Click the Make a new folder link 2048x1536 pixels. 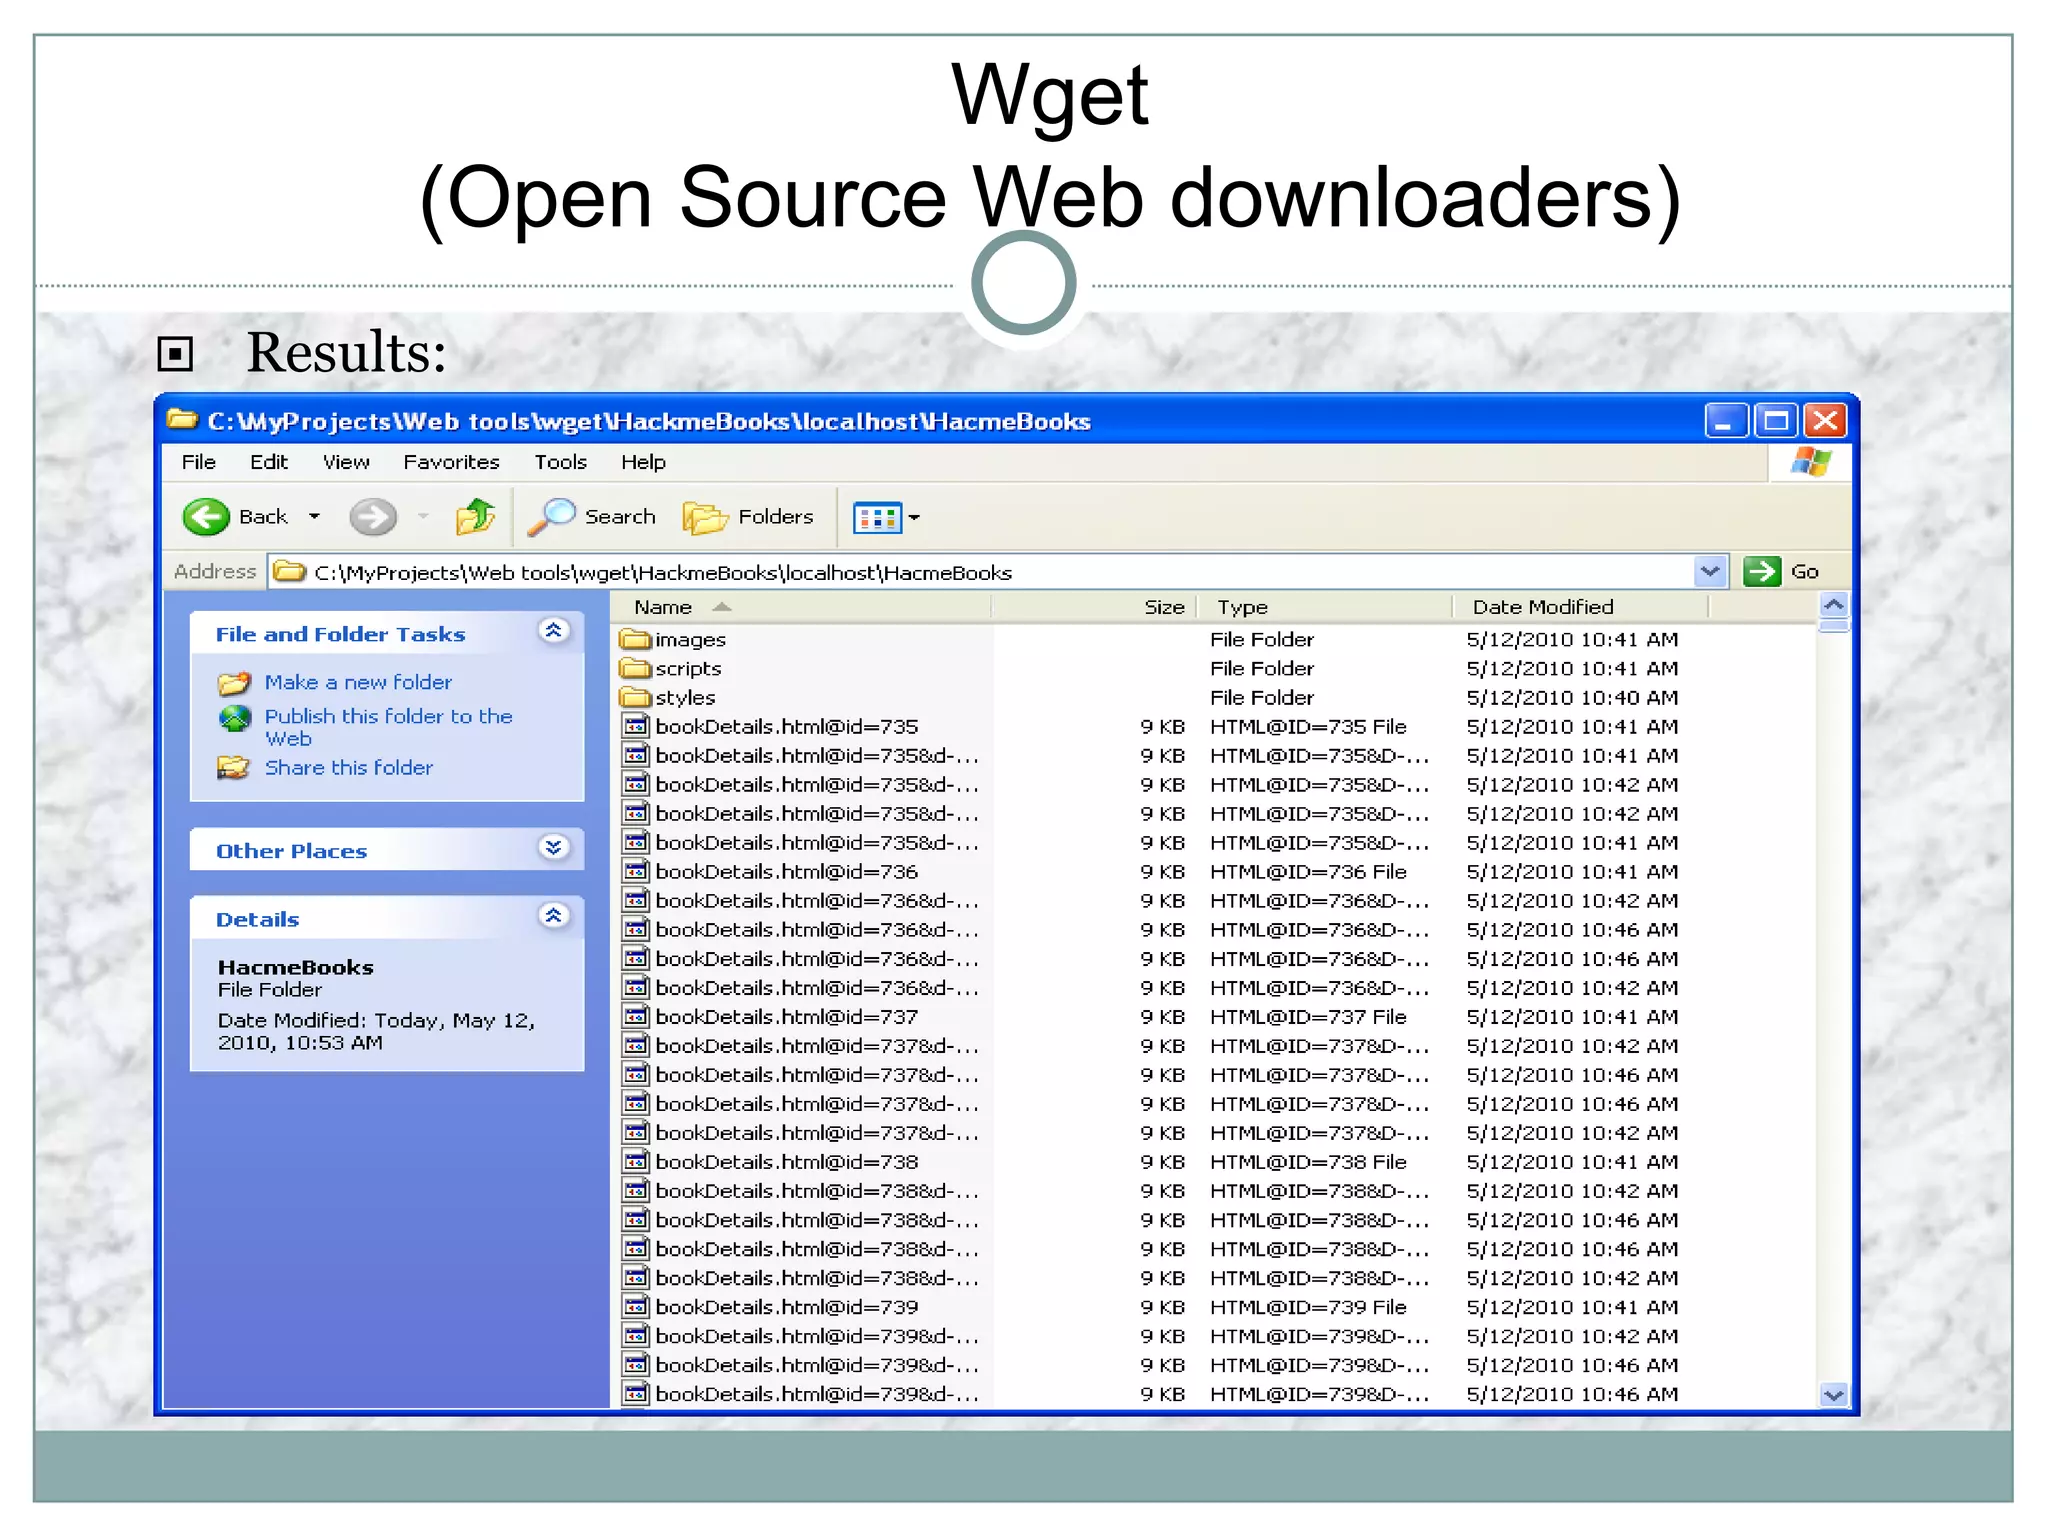(358, 682)
